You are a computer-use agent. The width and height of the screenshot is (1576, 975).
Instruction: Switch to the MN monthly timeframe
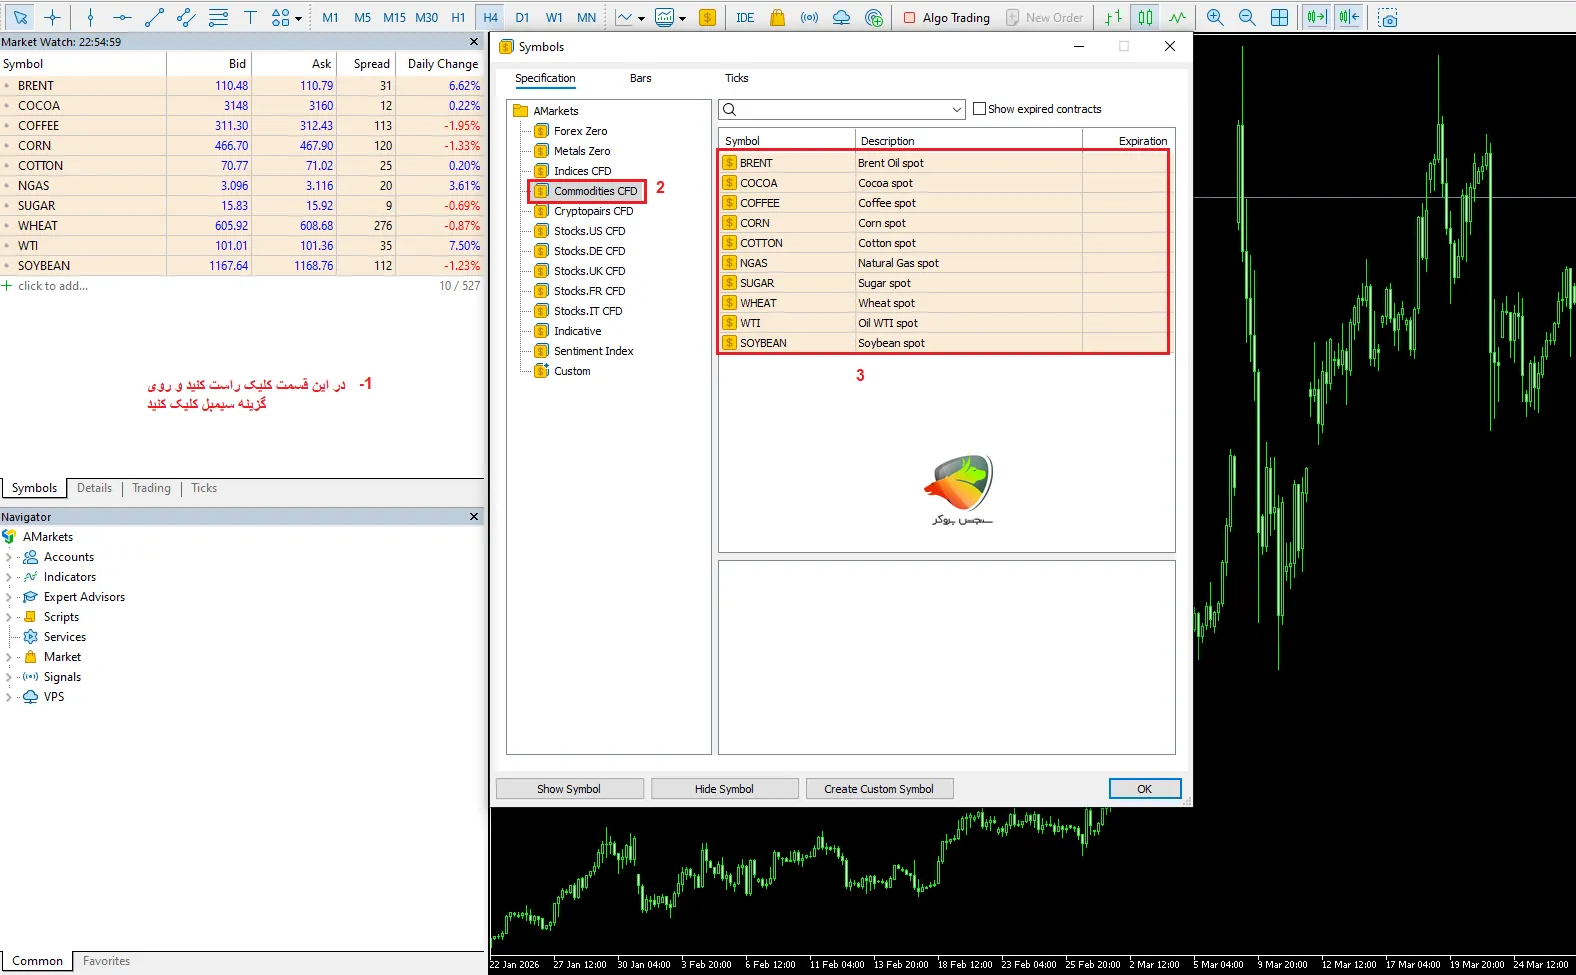point(586,17)
